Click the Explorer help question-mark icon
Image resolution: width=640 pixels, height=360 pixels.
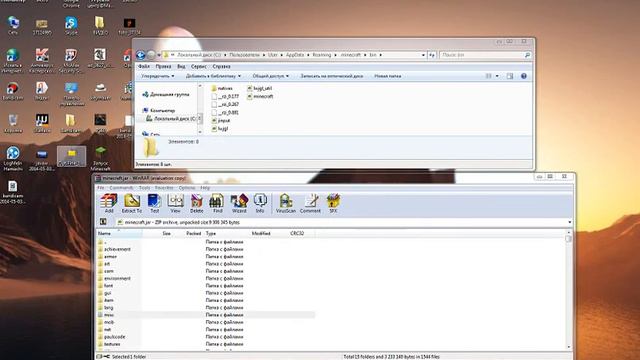pos(524,76)
